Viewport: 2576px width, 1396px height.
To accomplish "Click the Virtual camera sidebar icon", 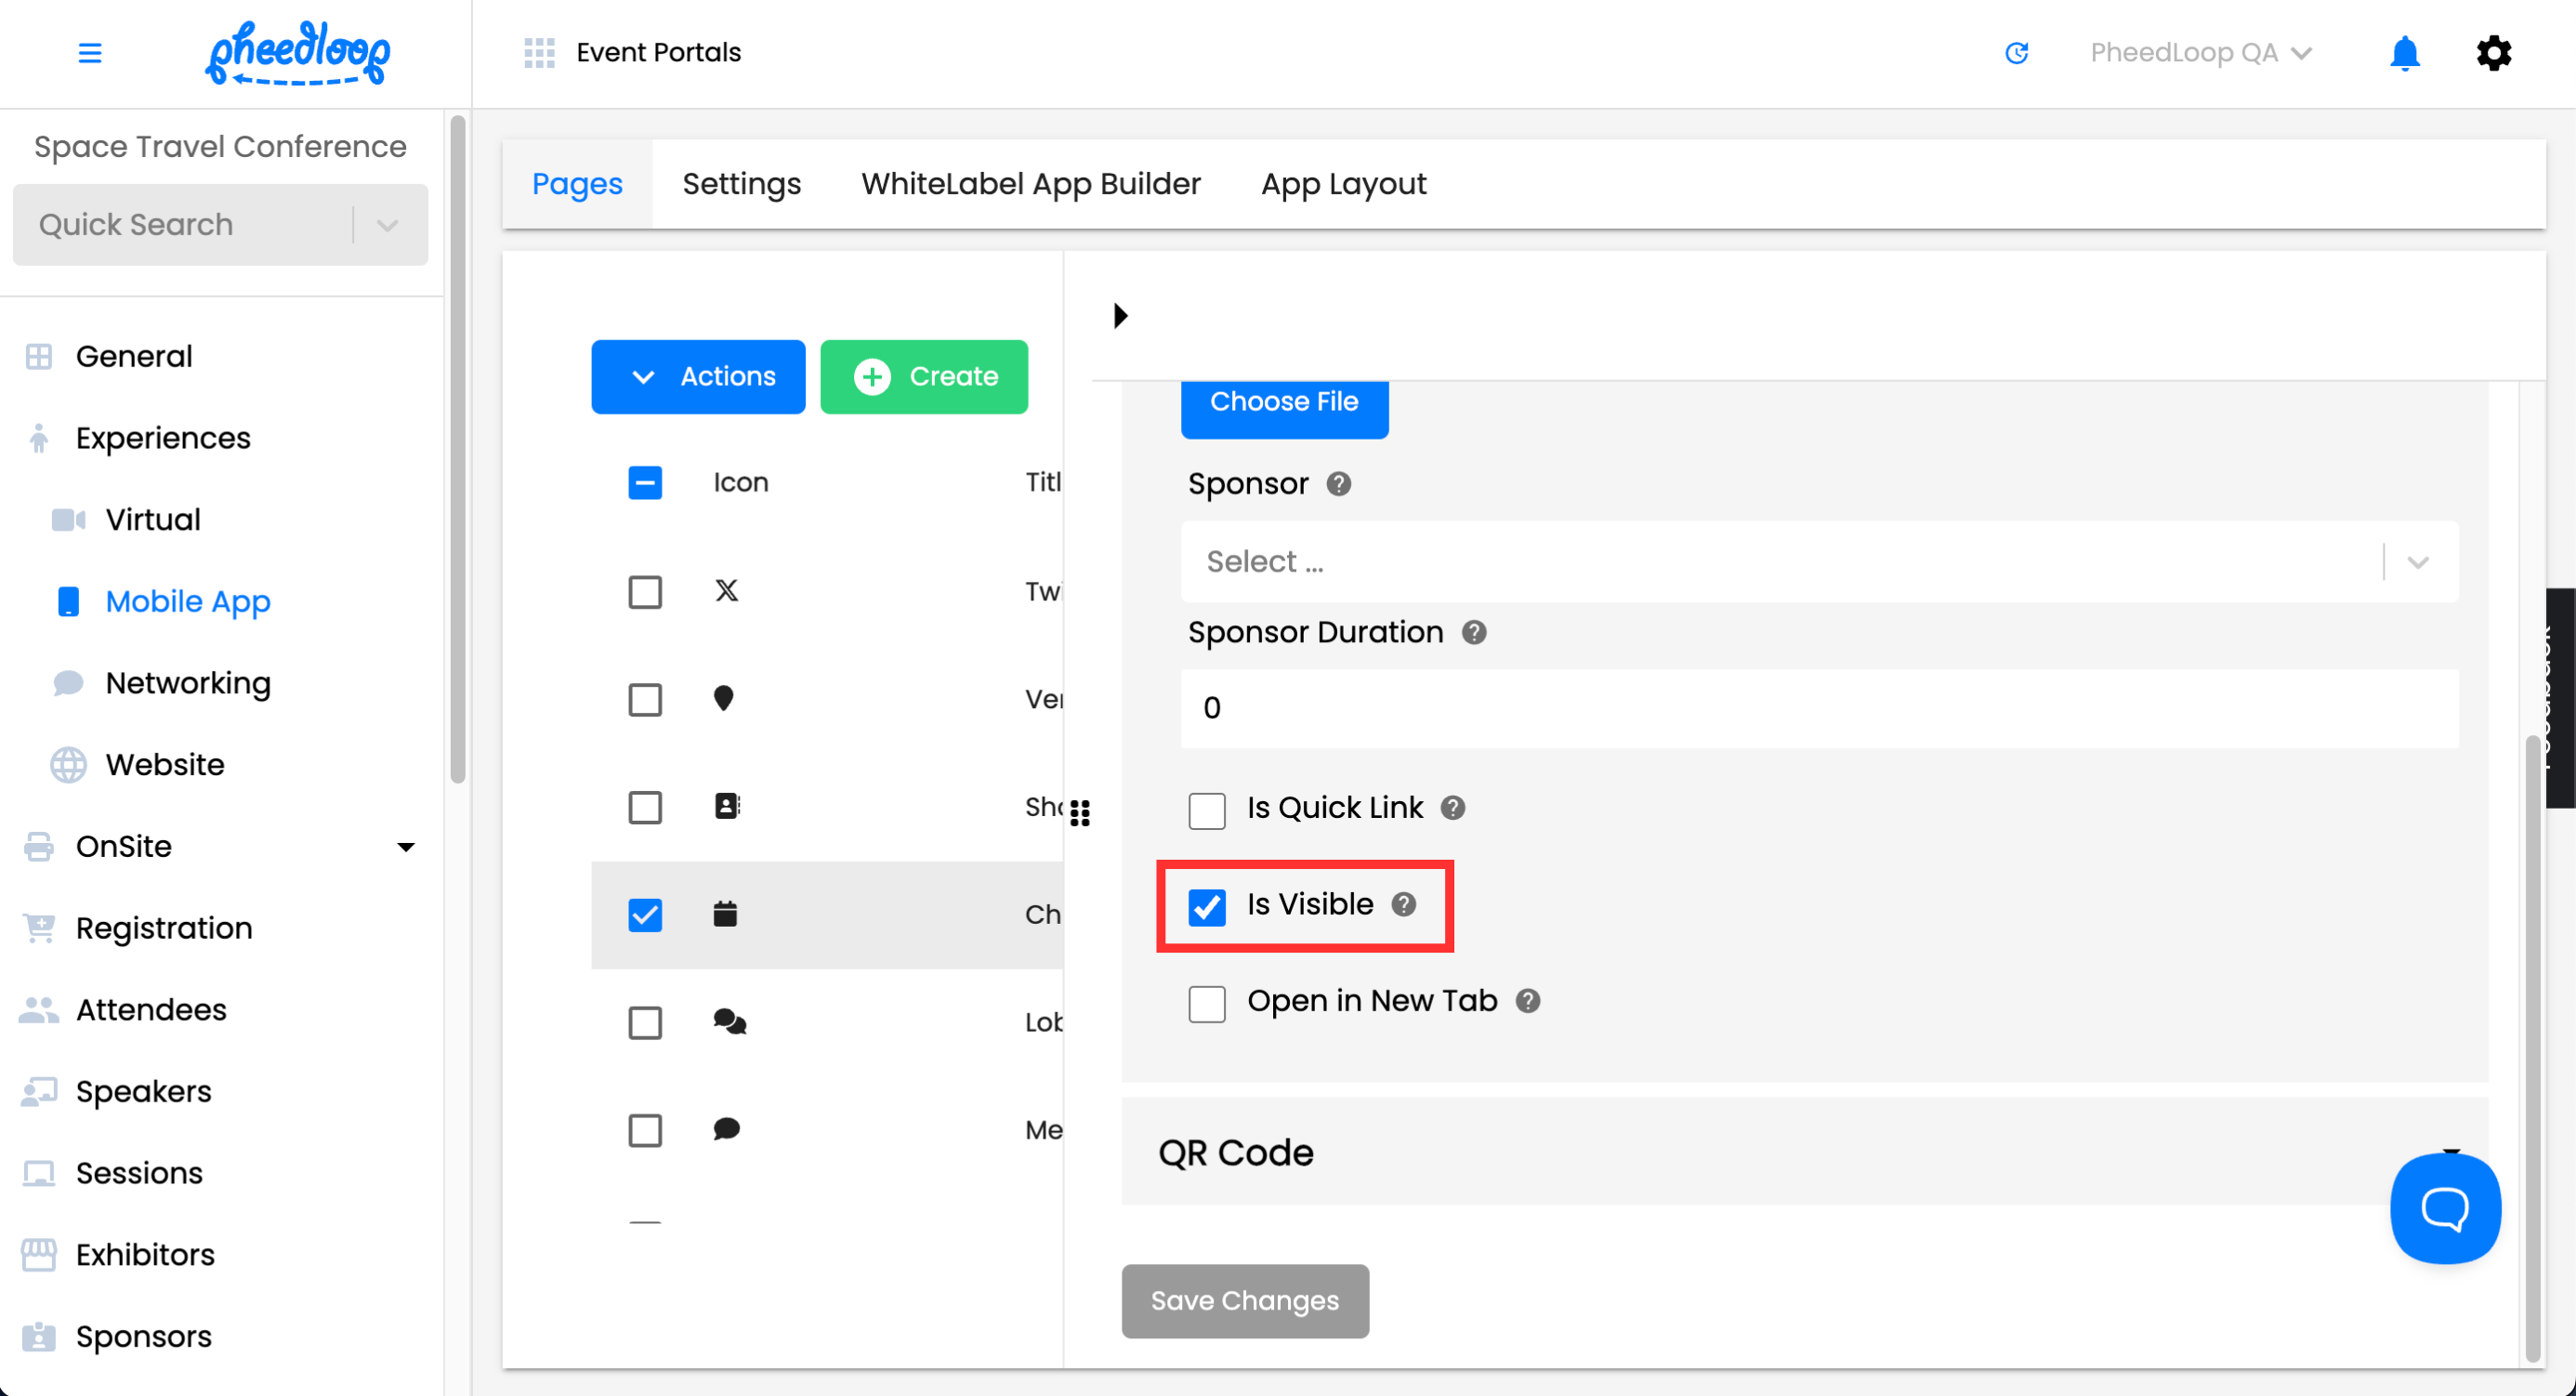I will point(68,520).
